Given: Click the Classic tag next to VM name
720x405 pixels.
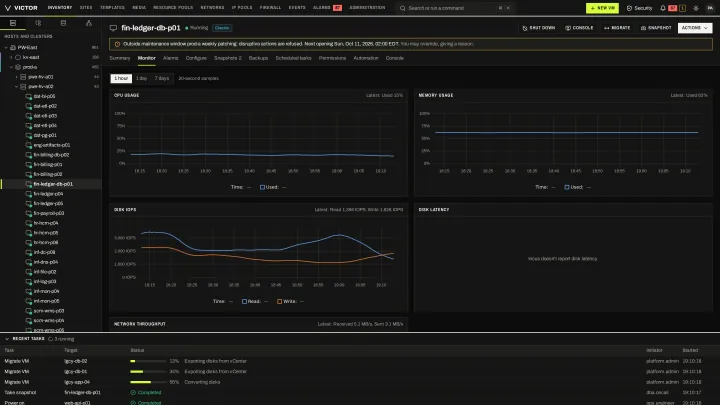Looking at the screenshot, I should pyautogui.click(x=222, y=28).
